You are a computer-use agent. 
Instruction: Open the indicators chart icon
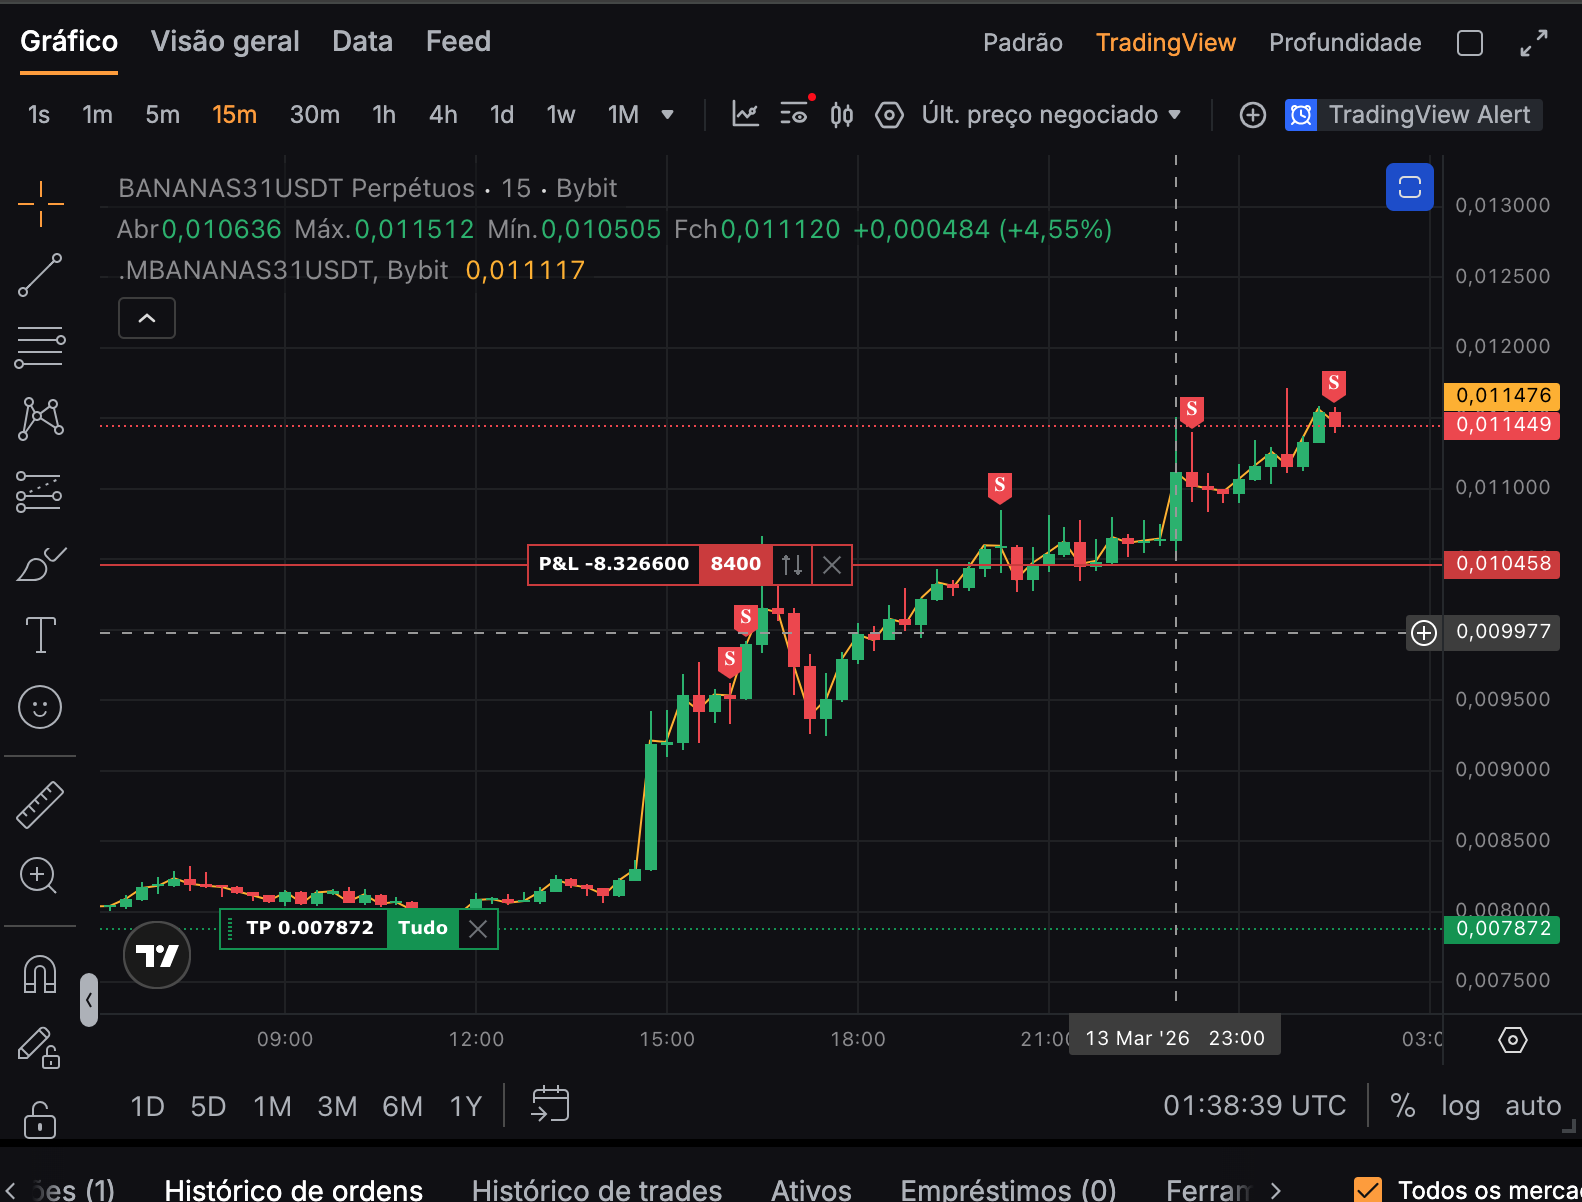(745, 115)
